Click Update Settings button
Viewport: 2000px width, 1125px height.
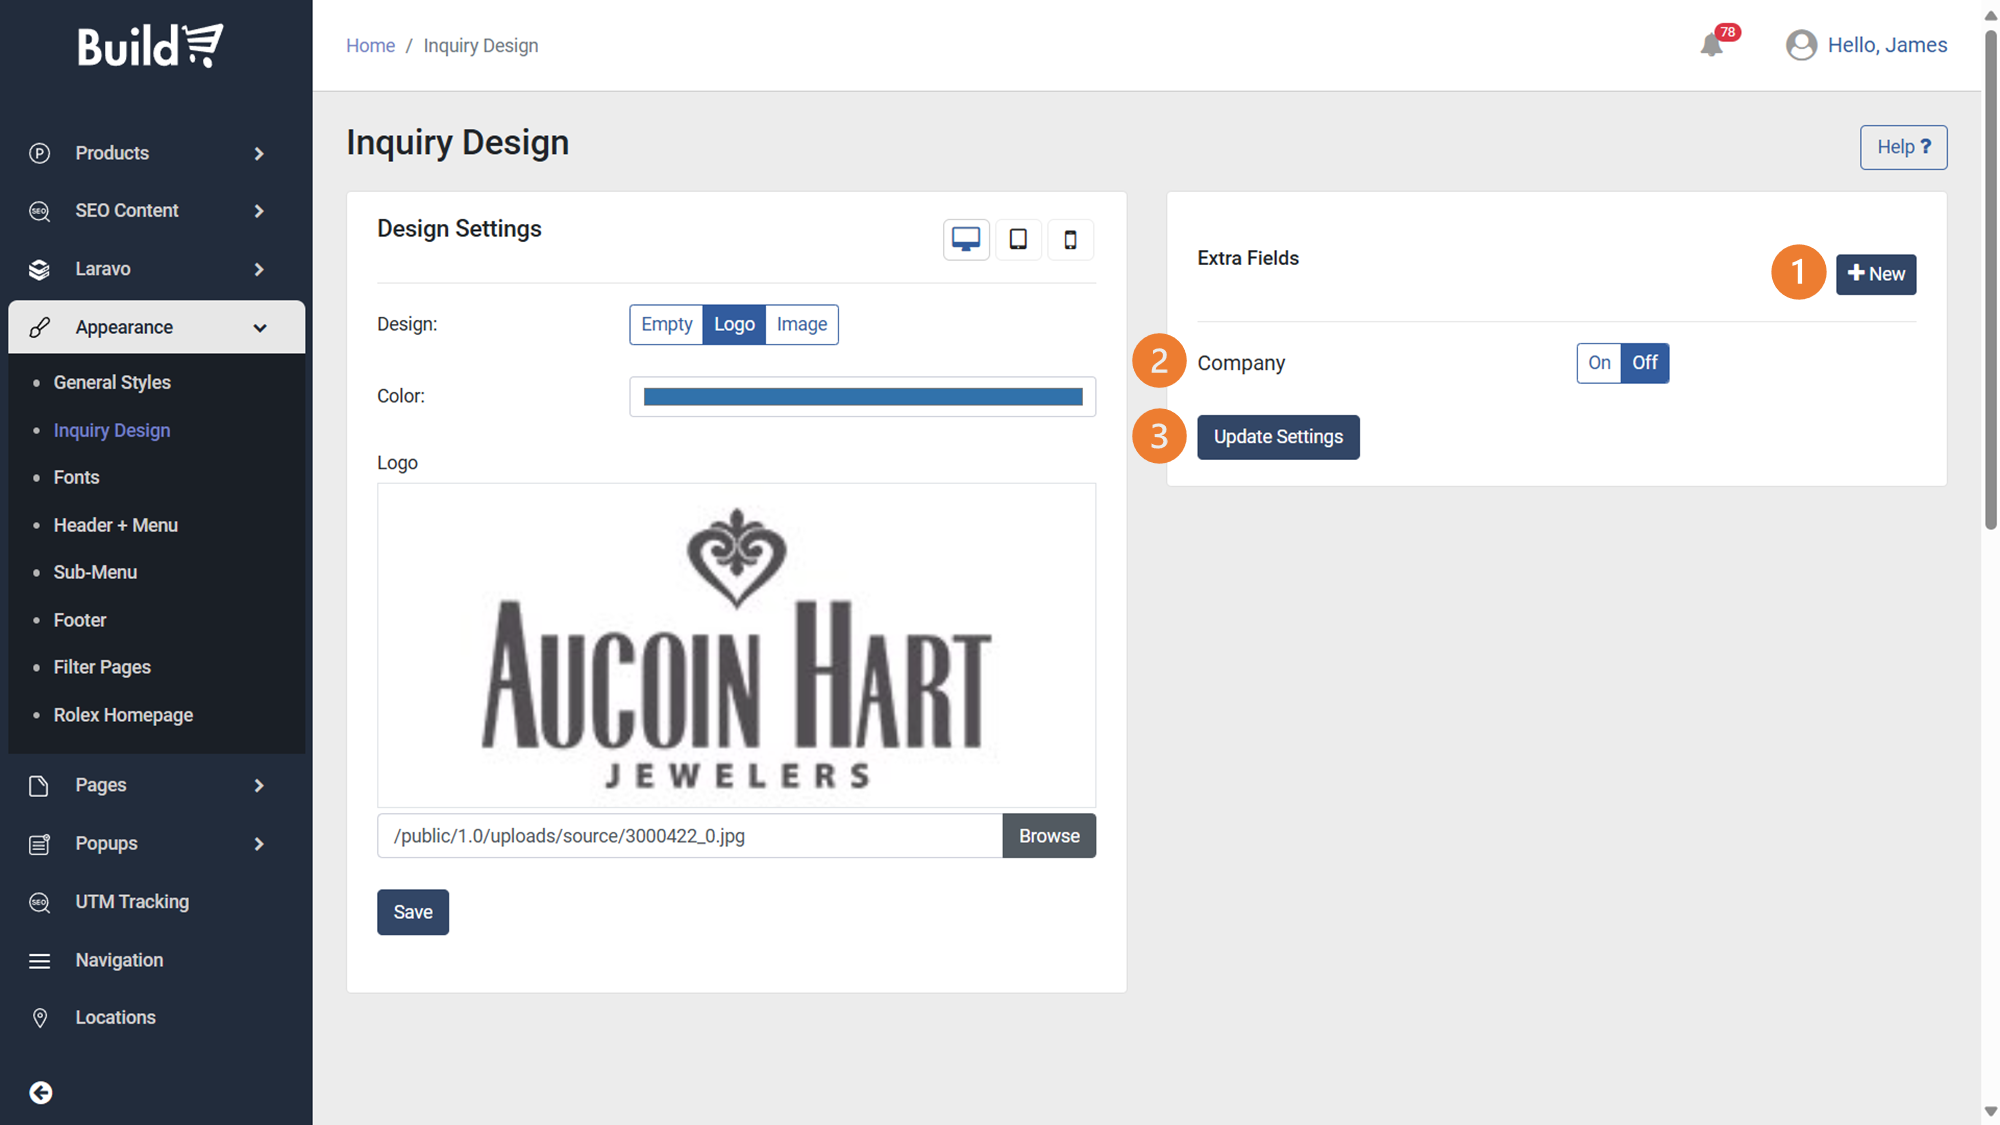(1278, 437)
